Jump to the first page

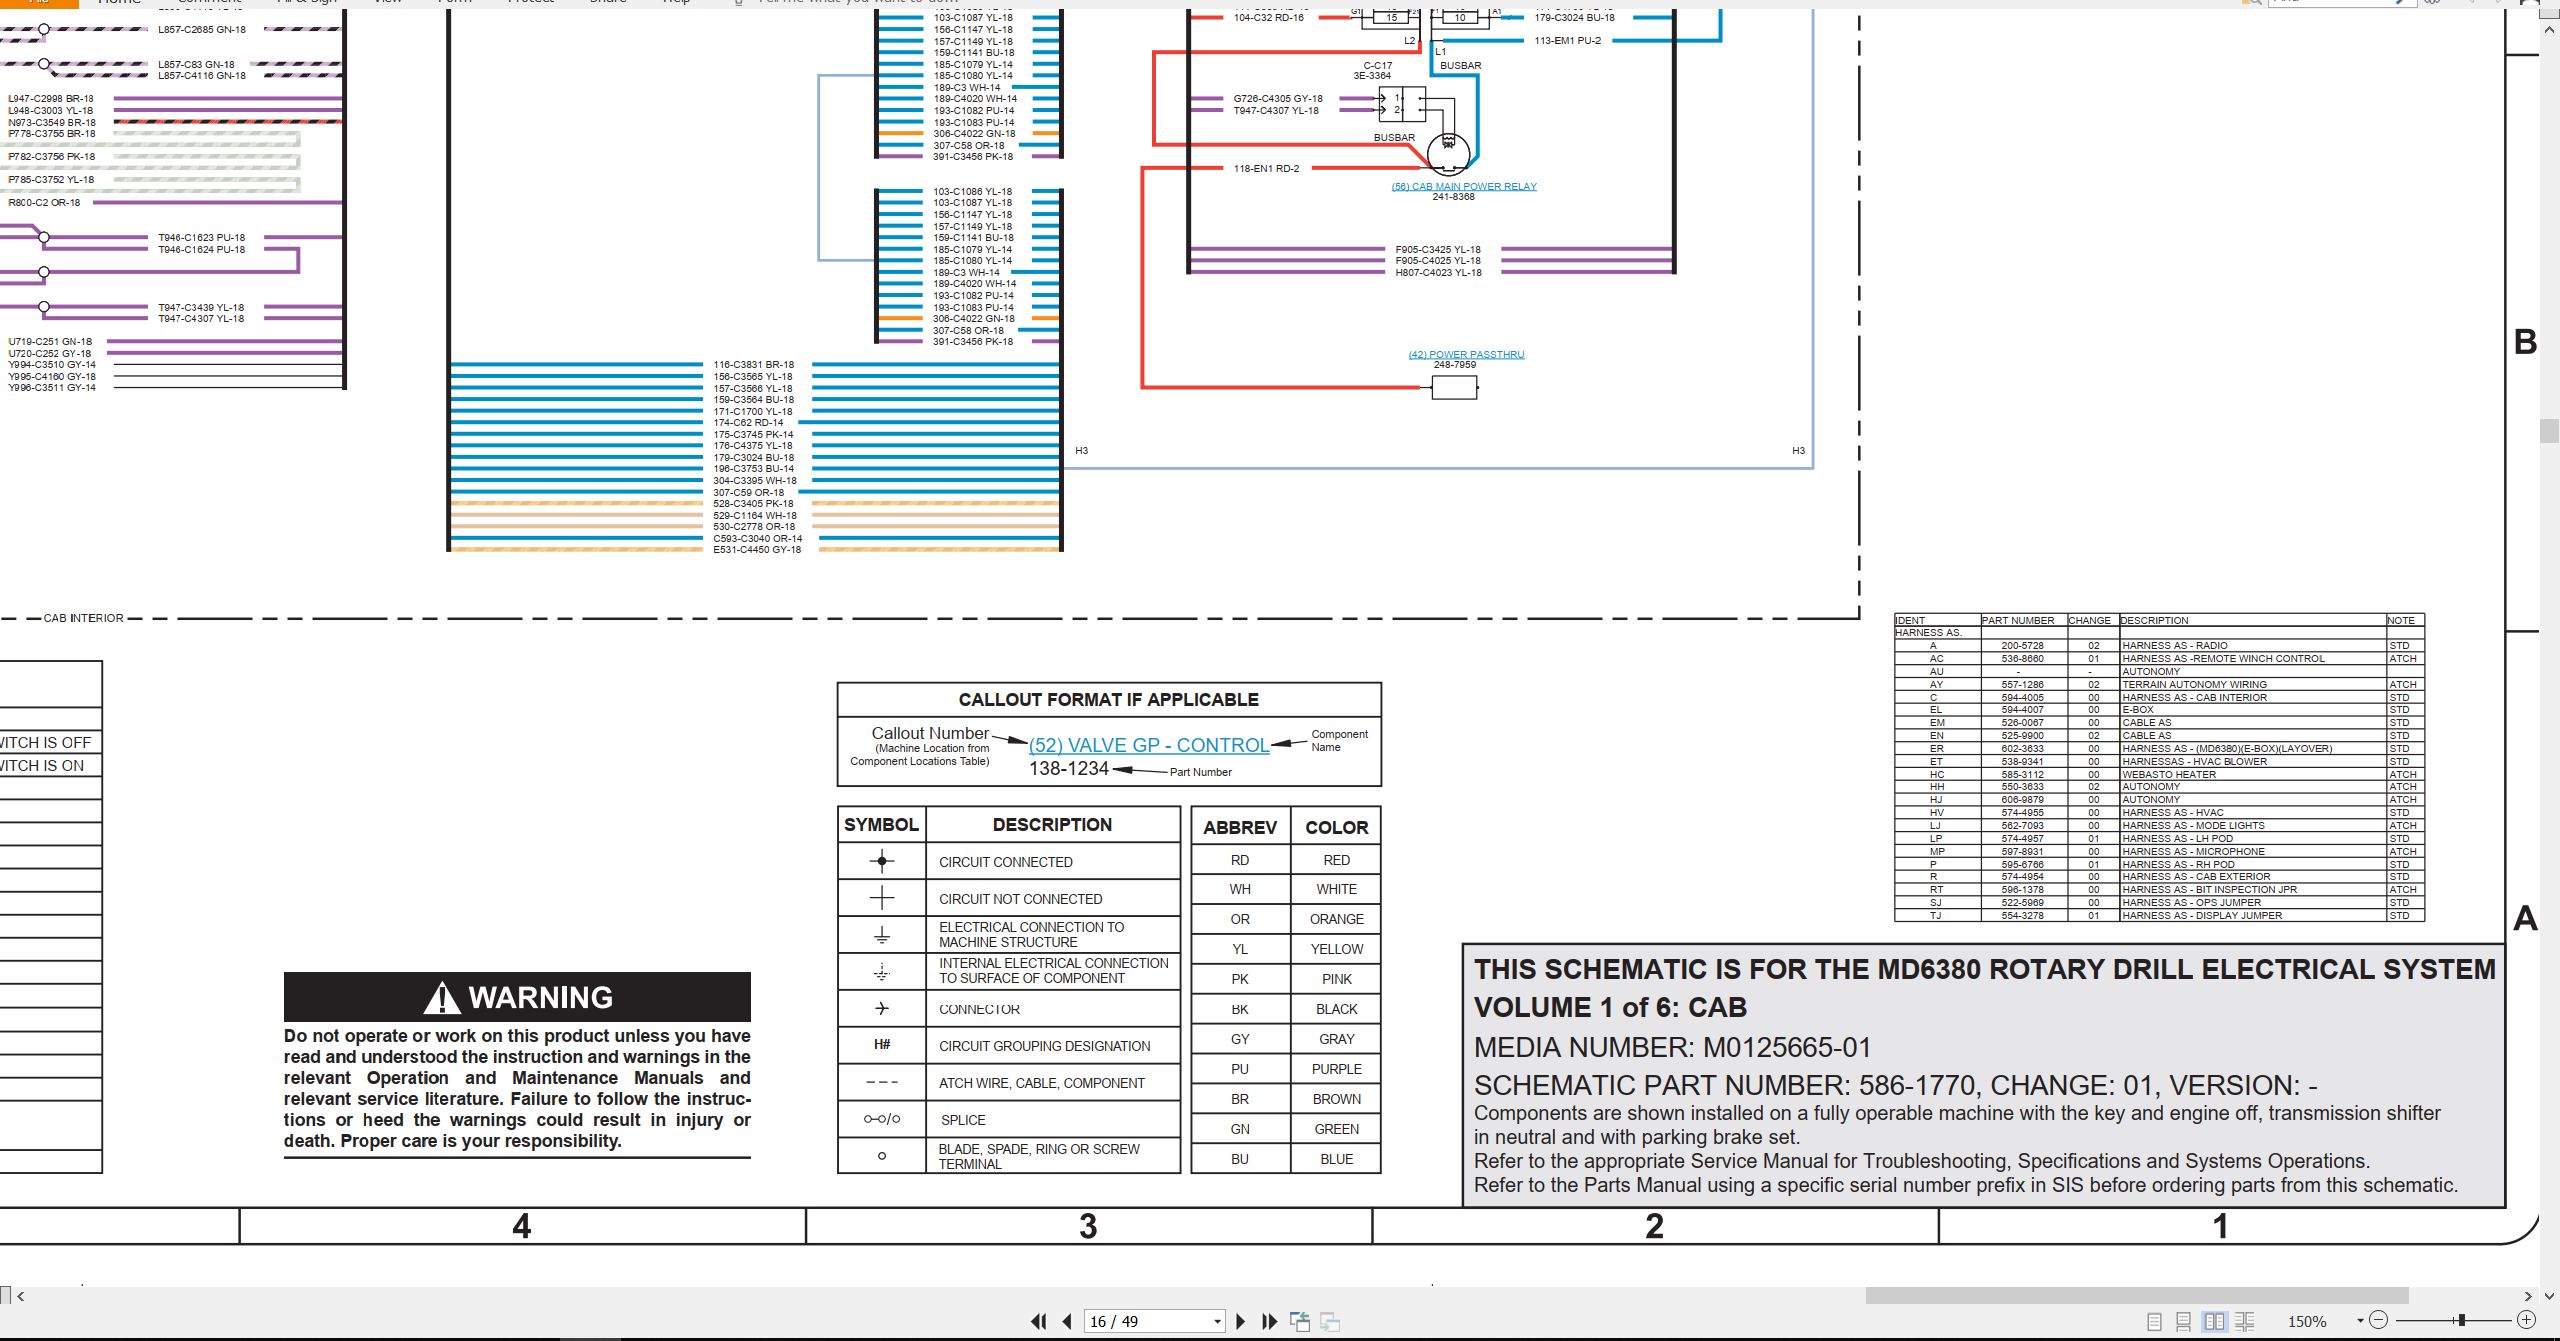(x=1039, y=1321)
